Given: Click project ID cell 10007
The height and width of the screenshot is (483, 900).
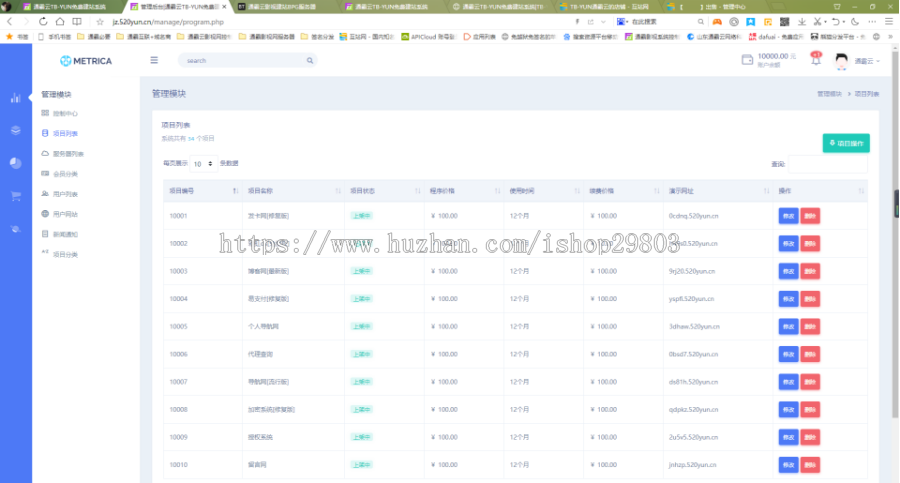Looking at the screenshot, I should point(179,382).
